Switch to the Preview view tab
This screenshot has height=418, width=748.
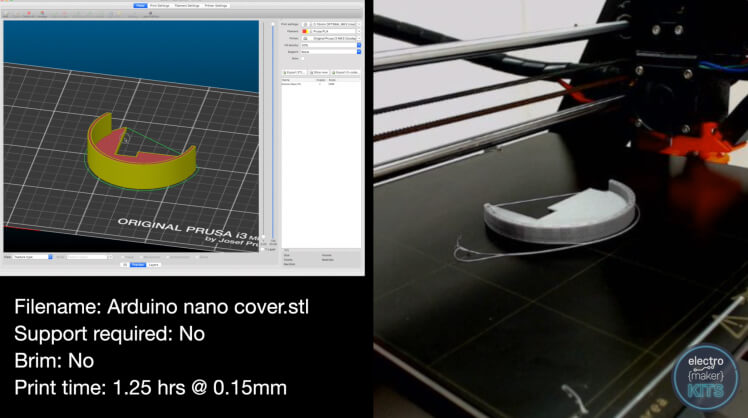(x=138, y=265)
